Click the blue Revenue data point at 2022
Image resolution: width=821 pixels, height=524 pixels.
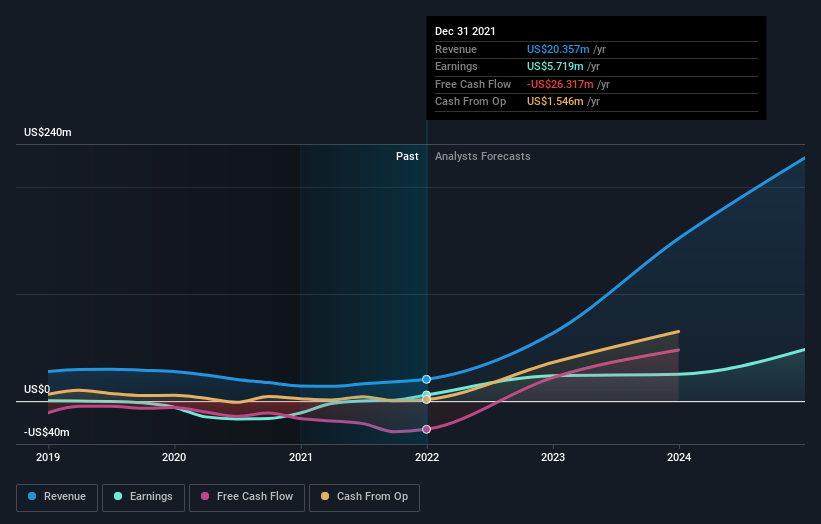click(x=427, y=379)
